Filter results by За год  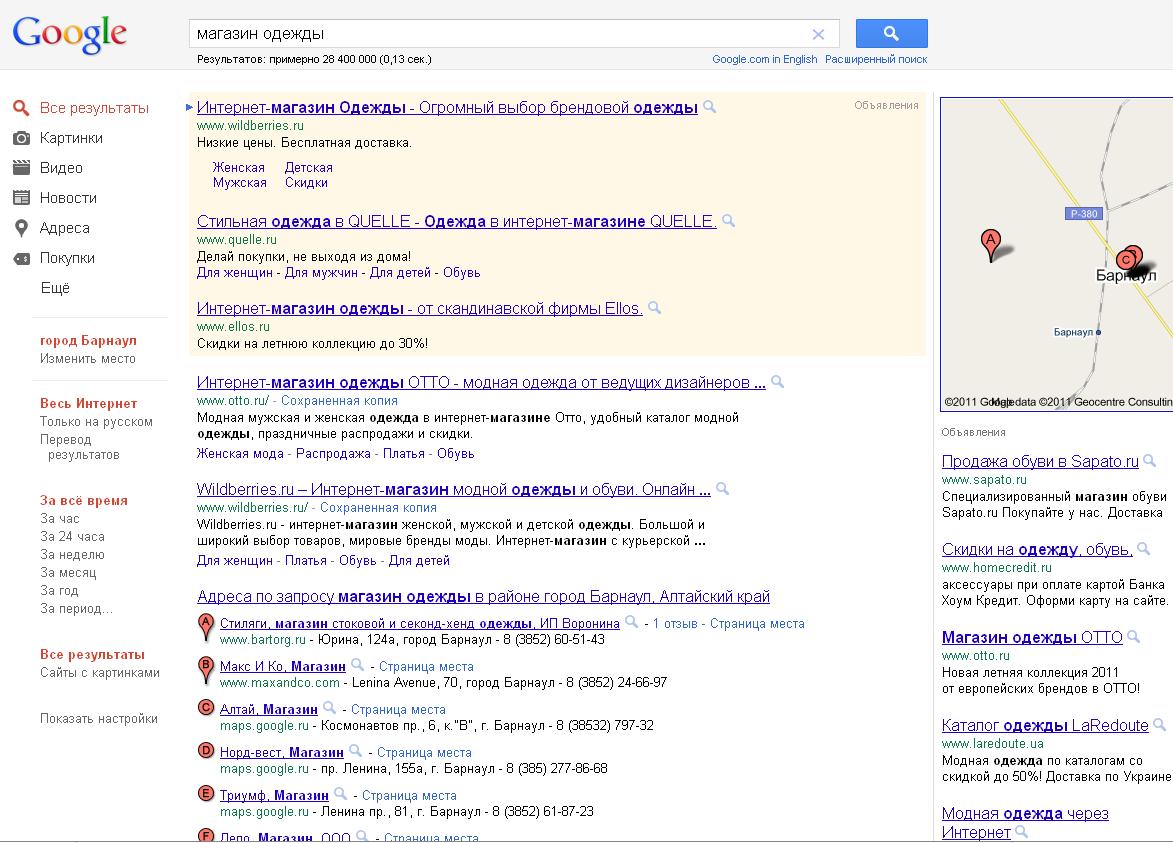(x=58, y=591)
